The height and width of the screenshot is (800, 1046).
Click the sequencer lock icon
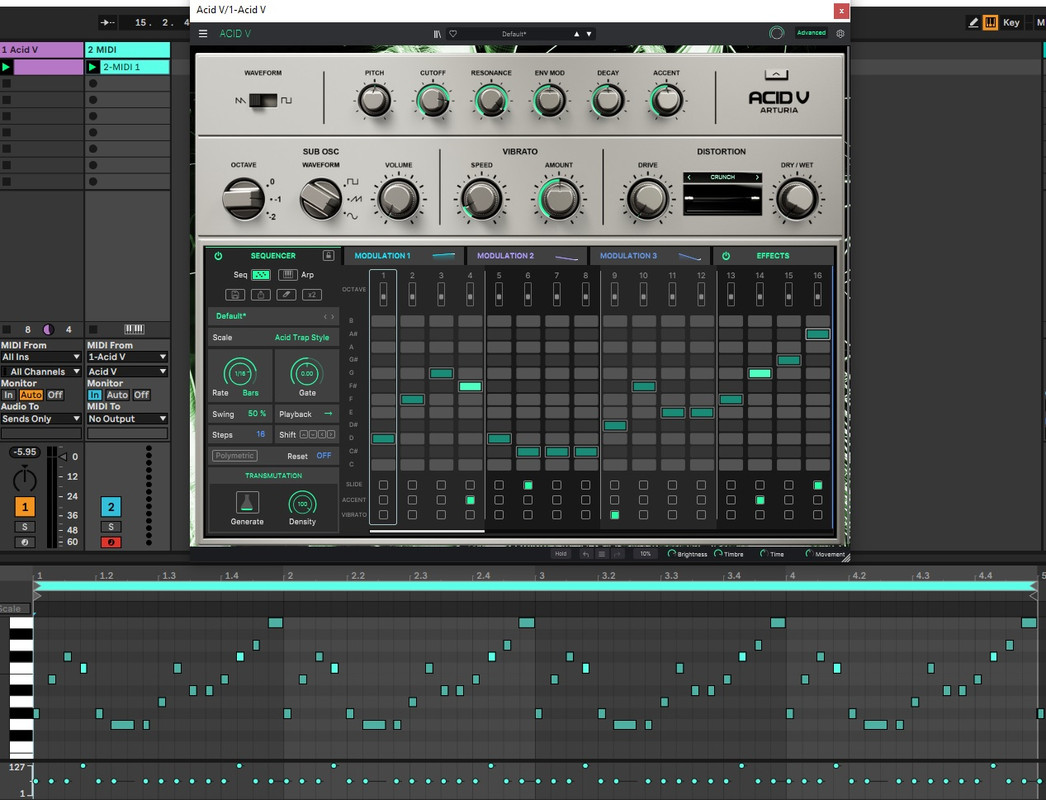tap(328, 256)
